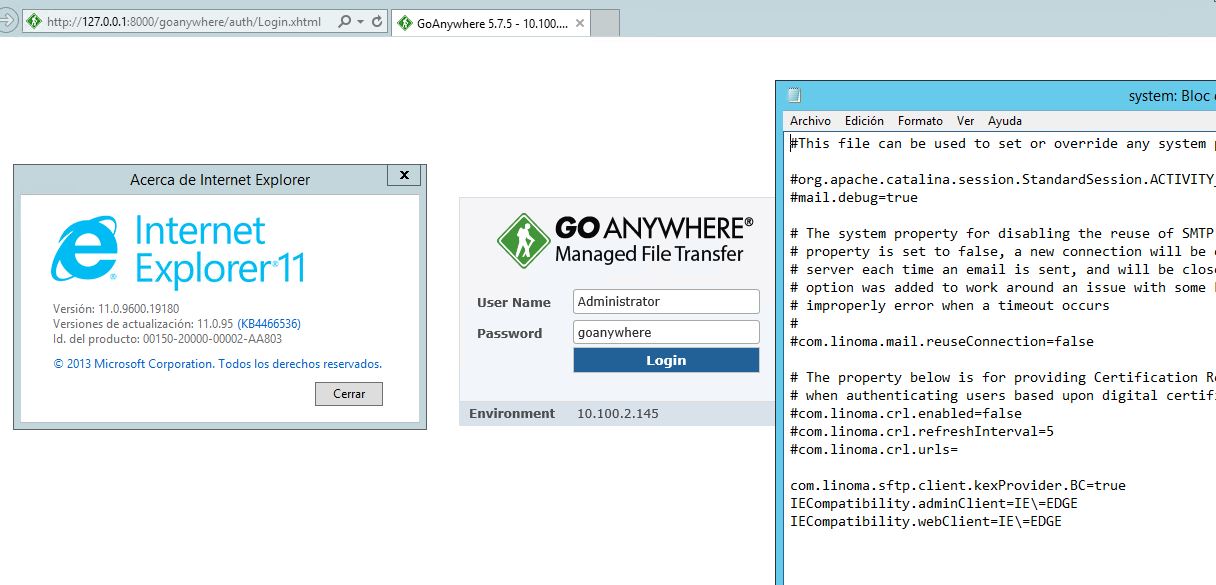Click the '#com.linoma.crl.urls=' line
The width and height of the screenshot is (1216, 585).
coord(874,450)
